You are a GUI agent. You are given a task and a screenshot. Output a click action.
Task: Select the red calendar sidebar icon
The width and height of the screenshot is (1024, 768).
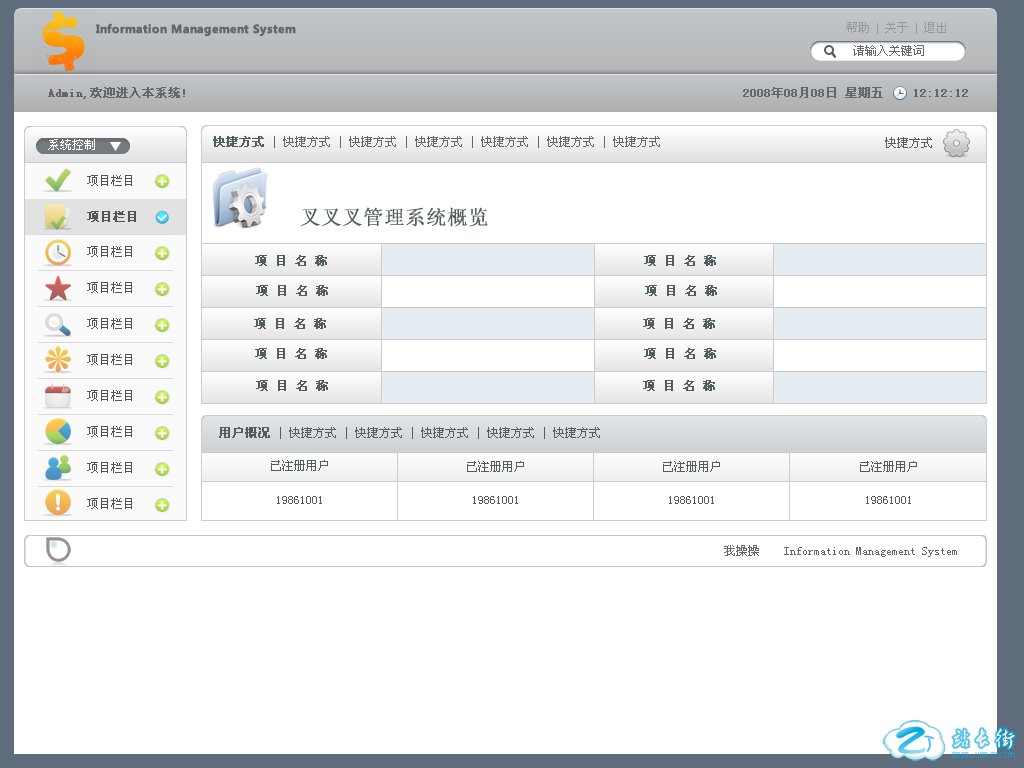pos(58,396)
